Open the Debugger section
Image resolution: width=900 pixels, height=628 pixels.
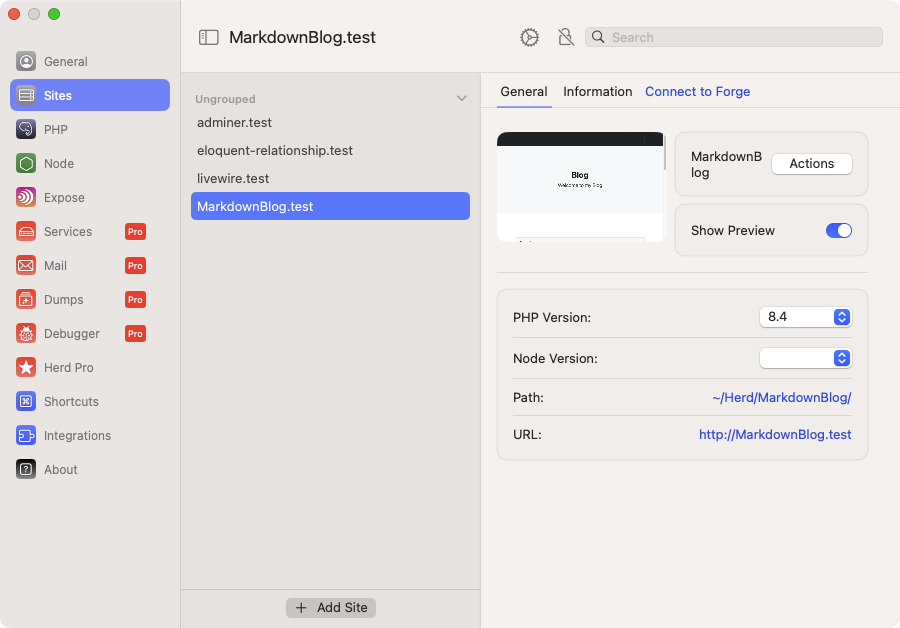click(71, 334)
